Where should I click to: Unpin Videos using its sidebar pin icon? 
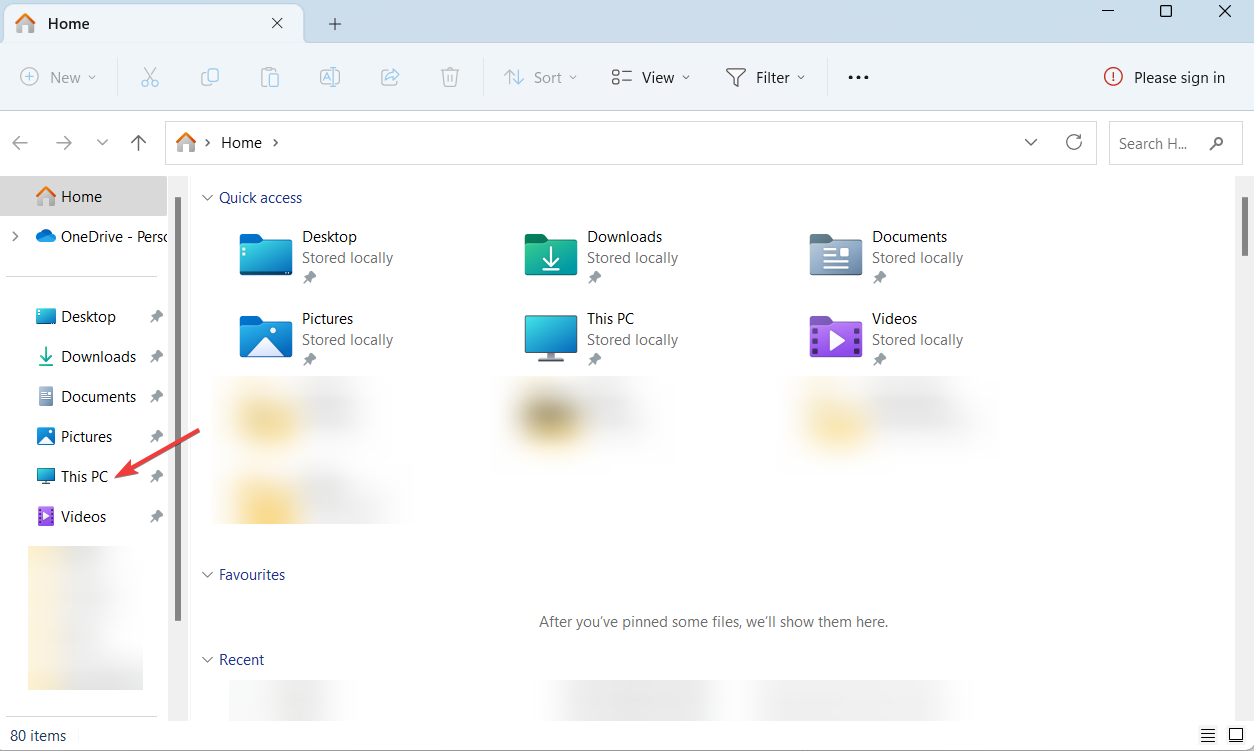point(156,516)
